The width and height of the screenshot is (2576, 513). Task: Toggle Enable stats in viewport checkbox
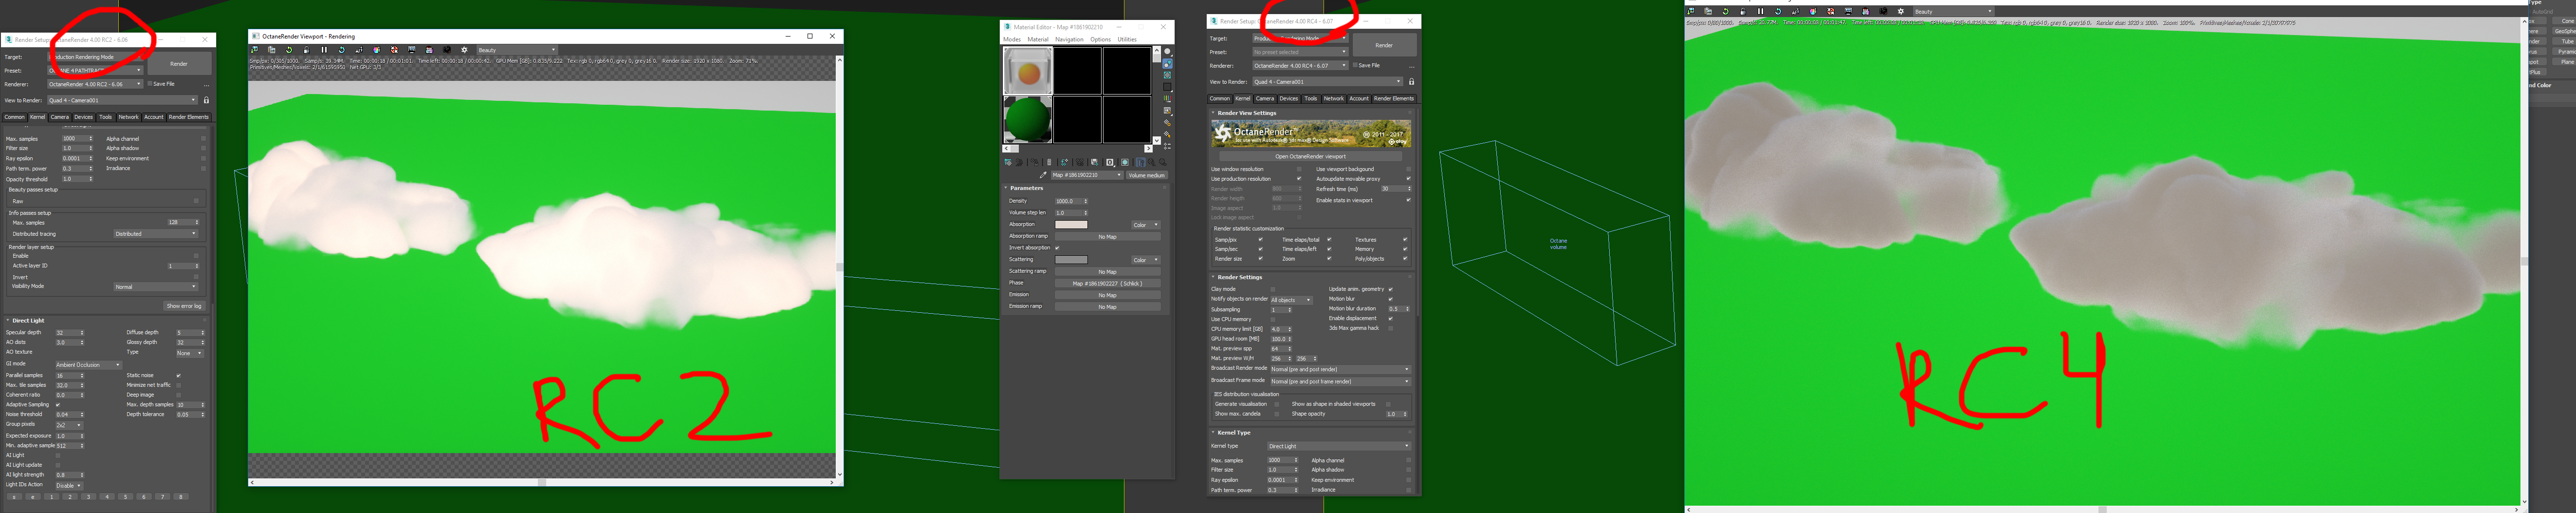click(x=1408, y=200)
